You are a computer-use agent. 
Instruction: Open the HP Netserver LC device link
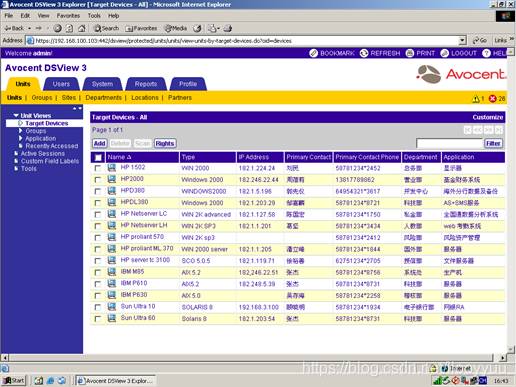[x=144, y=214]
